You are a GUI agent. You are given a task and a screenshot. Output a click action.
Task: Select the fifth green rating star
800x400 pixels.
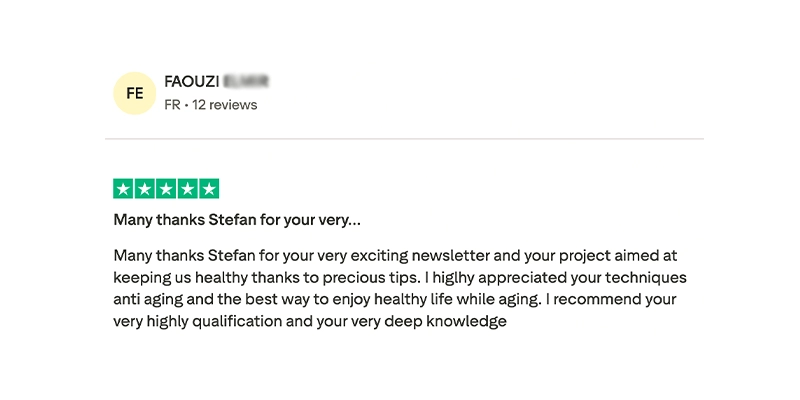[x=208, y=189]
